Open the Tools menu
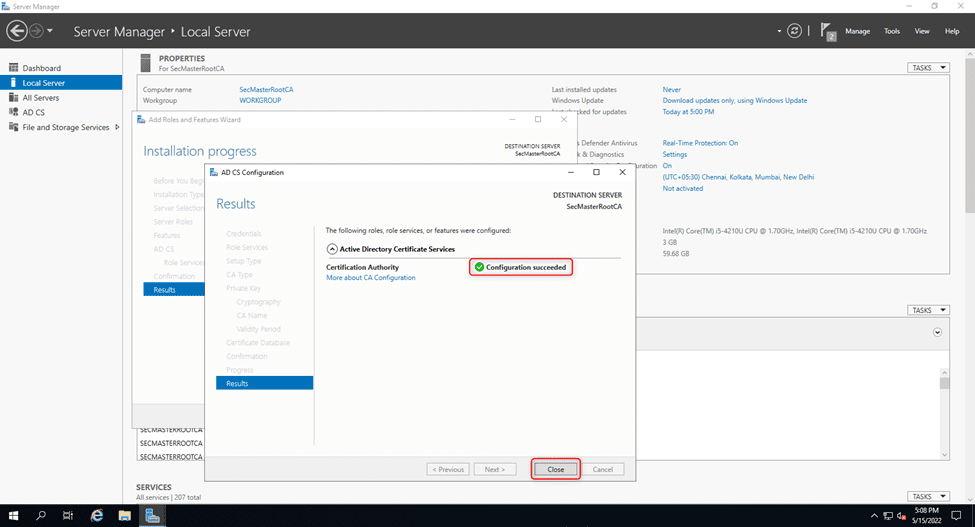Image resolution: width=975 pixels, height=527 pixels. tap(892, 31)
